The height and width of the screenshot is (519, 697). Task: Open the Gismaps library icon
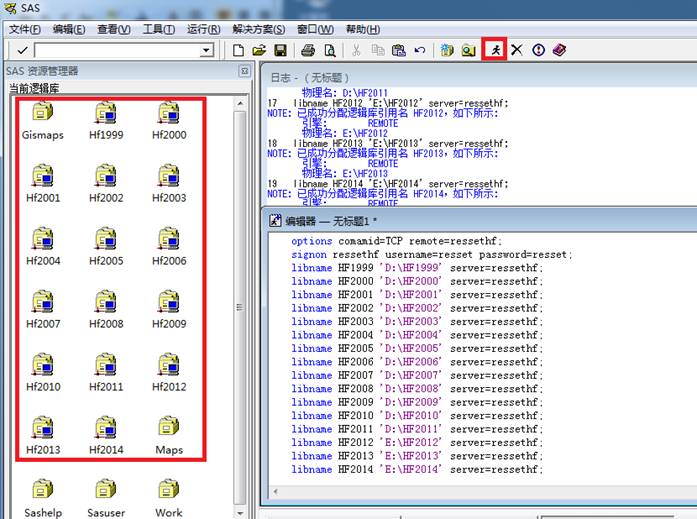(43, 120)
